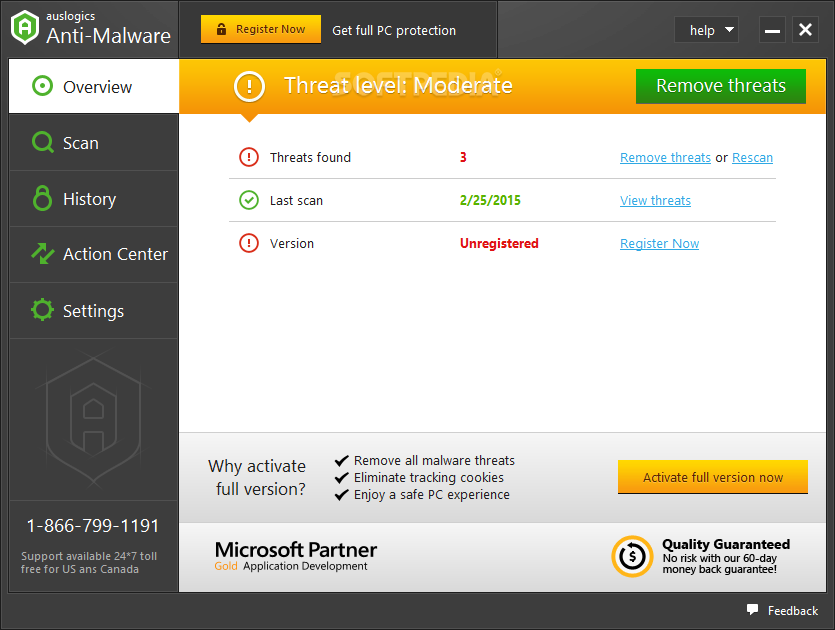Click the Rescan link
The height and width of the screenshot is (630, 835).
(752, 158)
